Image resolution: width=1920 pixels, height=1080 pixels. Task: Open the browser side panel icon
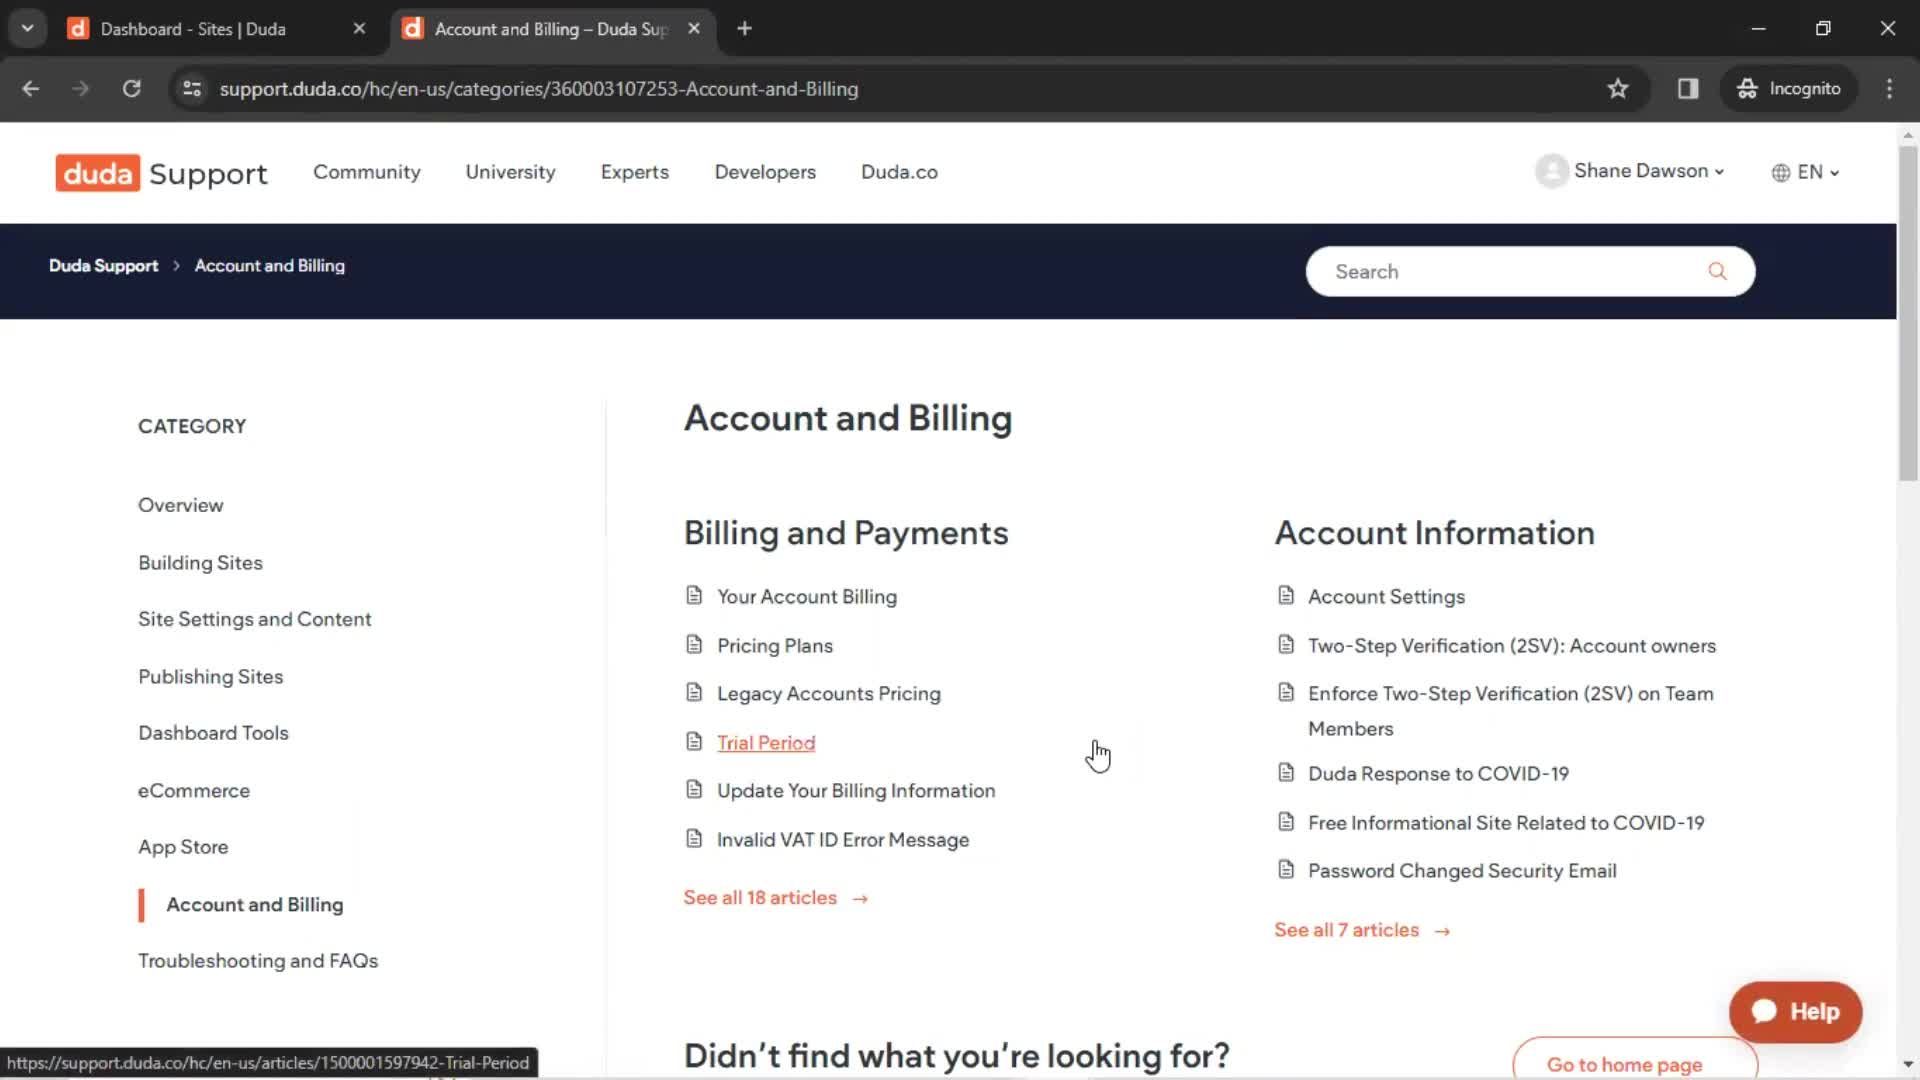point(1688,88)
